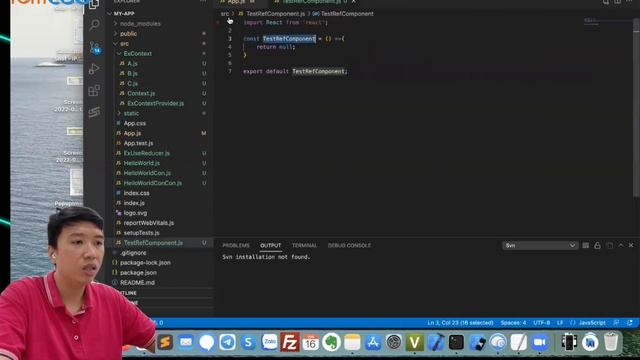Open Calendar from the dock
The image size is (640, 360).
[311, 342]
